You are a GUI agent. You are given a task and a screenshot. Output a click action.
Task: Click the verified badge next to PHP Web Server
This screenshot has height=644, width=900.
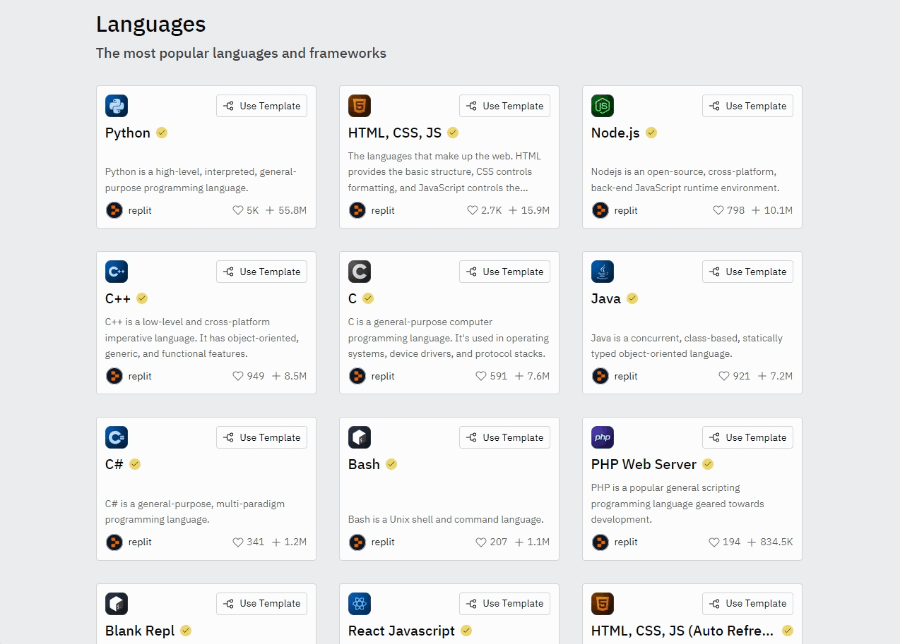[x=708, y=464]
